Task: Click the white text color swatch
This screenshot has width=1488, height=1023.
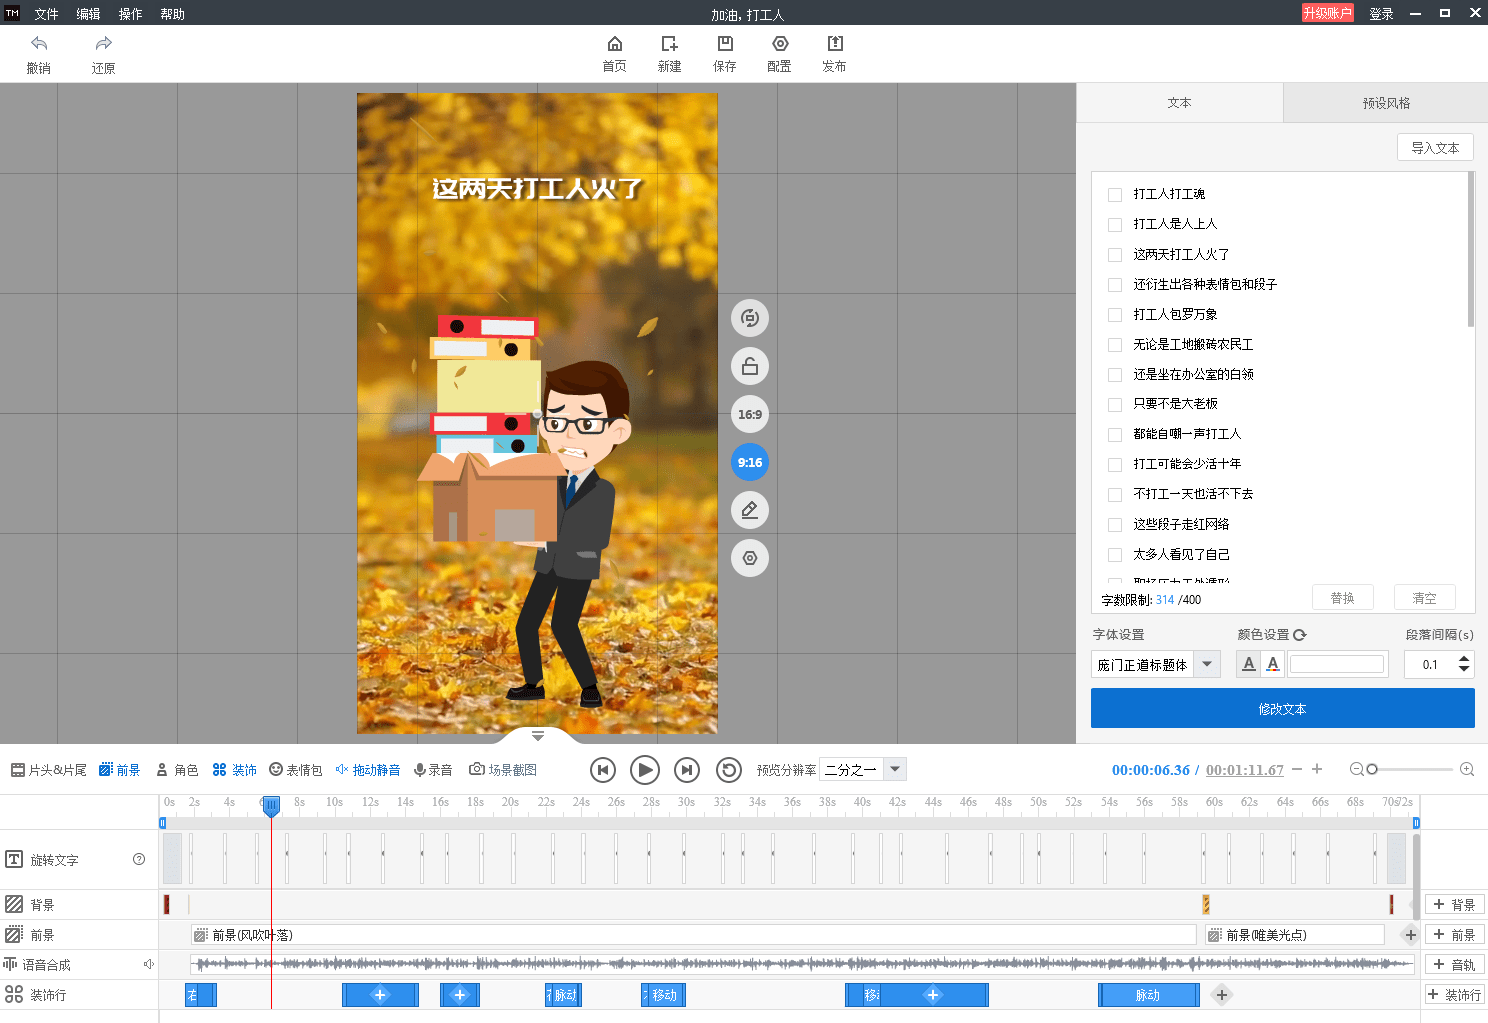Action: 1337,664
